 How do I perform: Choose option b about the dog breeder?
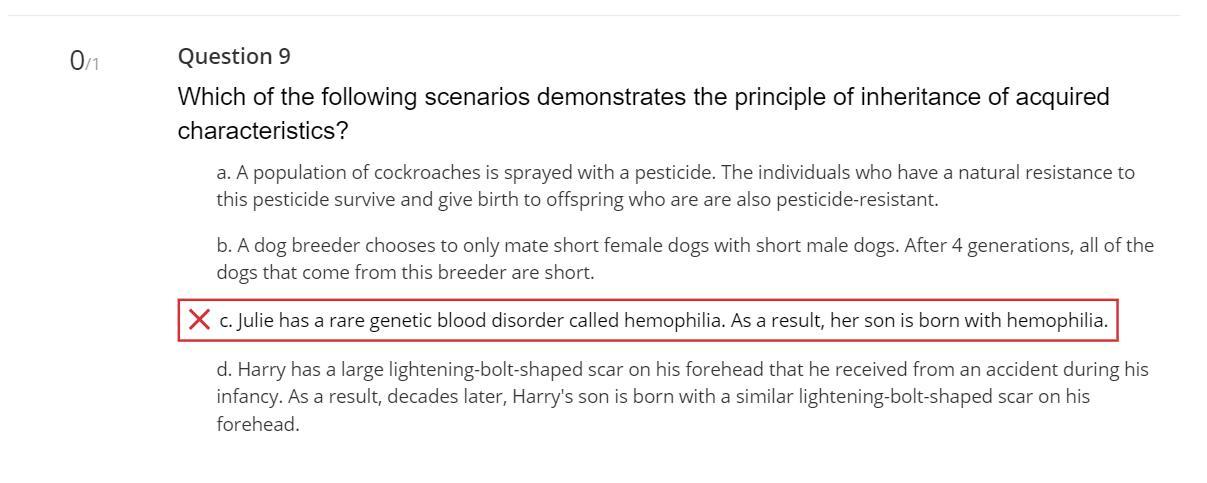pyautogui.click(x=685, y=259)
